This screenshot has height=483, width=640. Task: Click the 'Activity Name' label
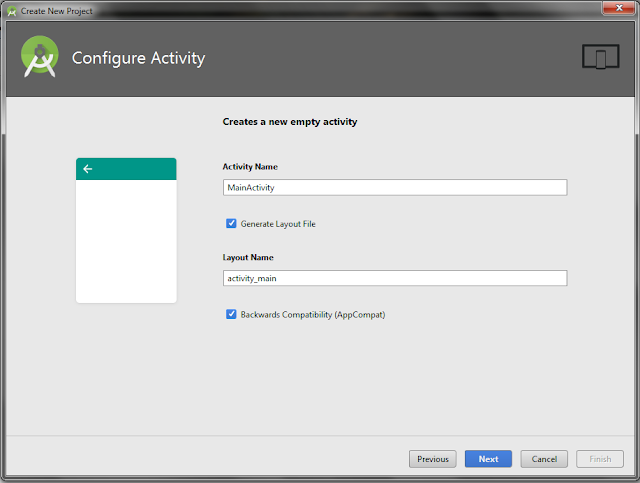250,167
